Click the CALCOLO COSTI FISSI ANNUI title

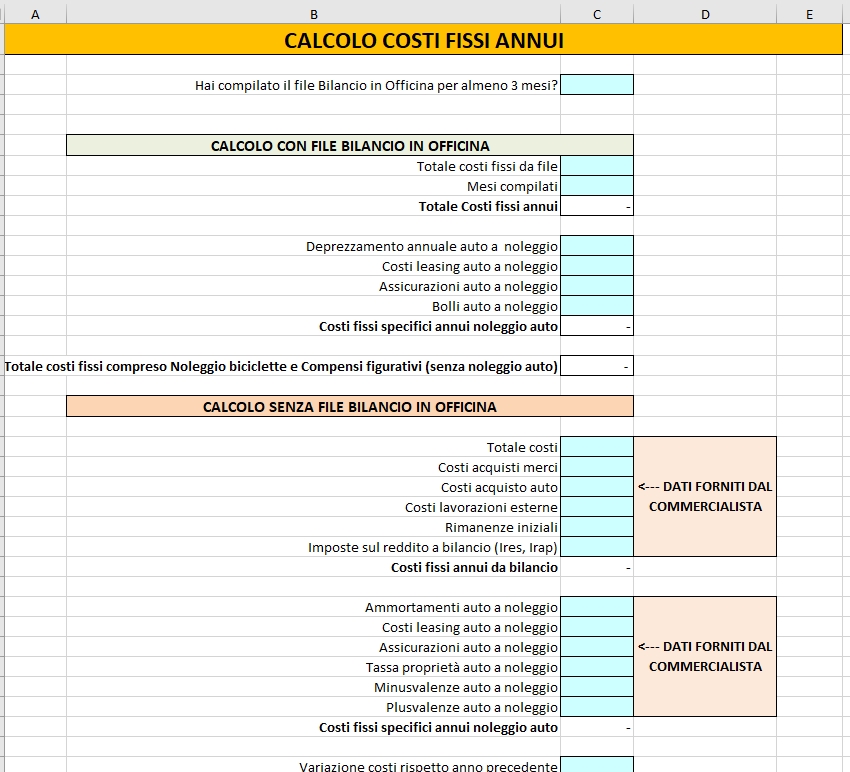click(x=423, y=41)
